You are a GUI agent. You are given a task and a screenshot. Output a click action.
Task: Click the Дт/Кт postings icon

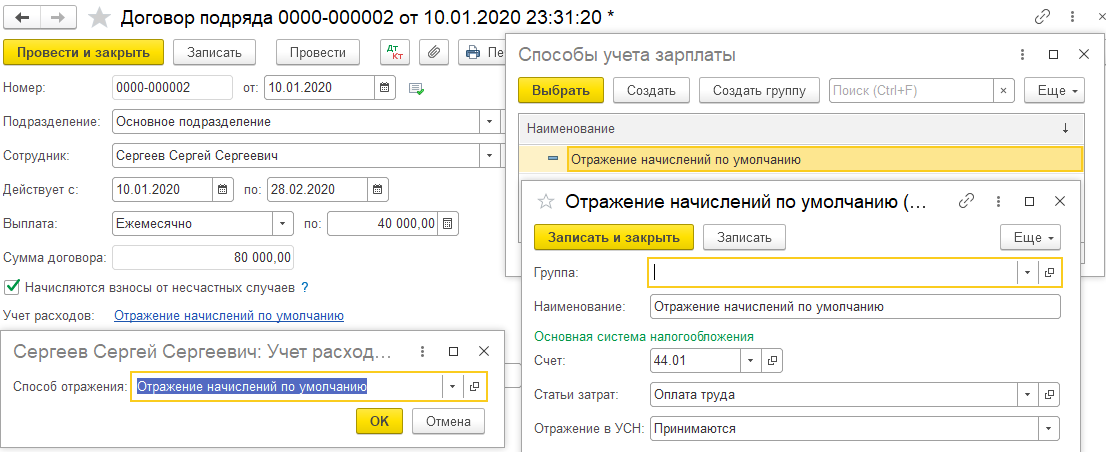[x=395, y=53]
